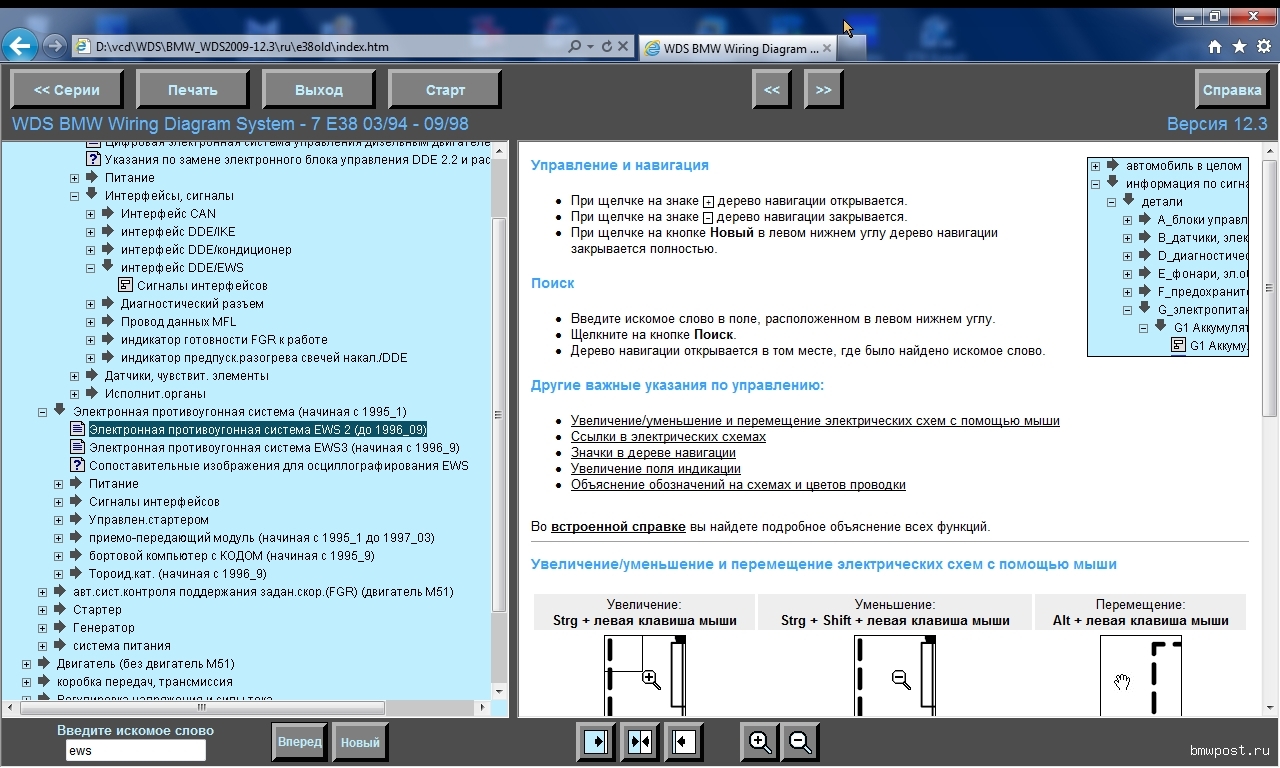The height and width of the screenshot is (768, 1280).
Task: Click the navigation tree vertical scrollbar
Action: tap(499, 420)
